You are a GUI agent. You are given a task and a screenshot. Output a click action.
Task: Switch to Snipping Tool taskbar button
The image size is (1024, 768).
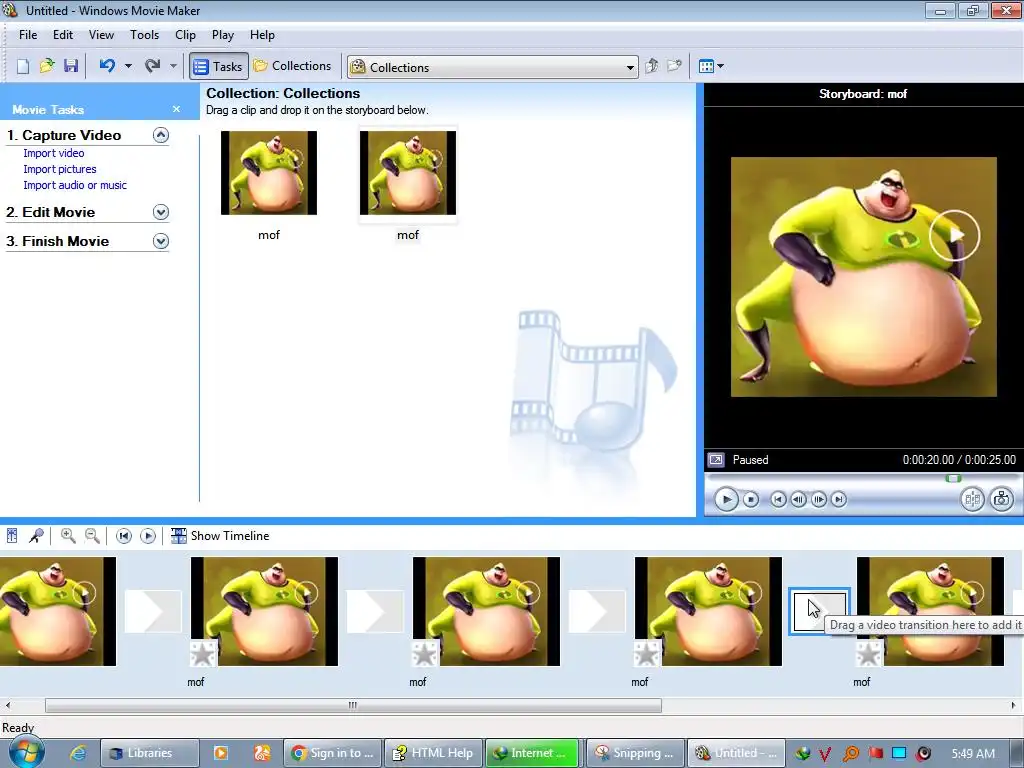635,753
